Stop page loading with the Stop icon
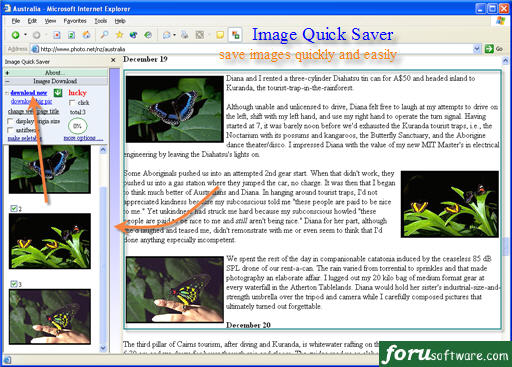 tap(57, 35)
